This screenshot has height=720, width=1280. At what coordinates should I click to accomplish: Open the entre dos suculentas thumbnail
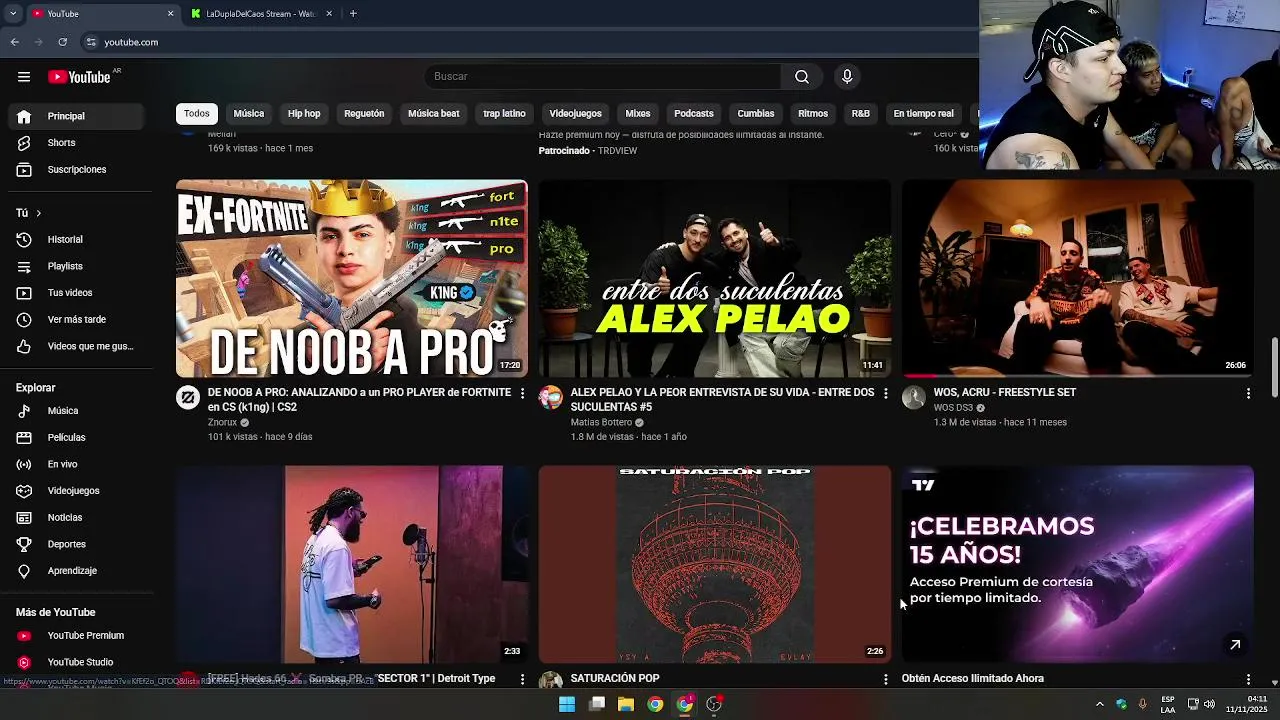pyautogui.click(x=715, y=279)
